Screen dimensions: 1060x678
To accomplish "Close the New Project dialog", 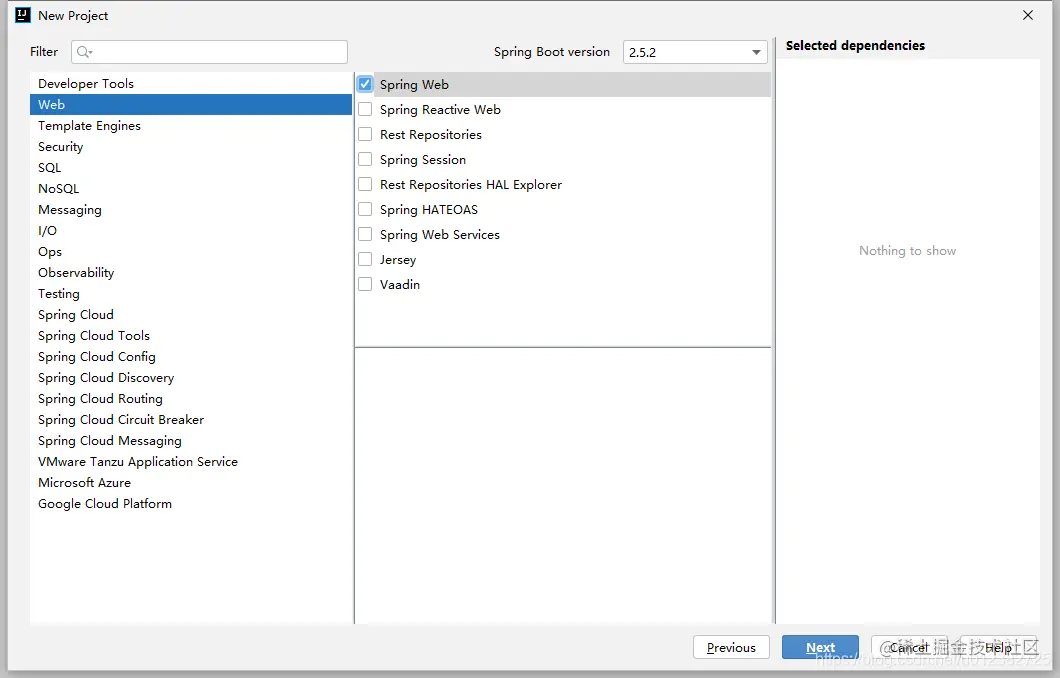I will click(x=1028, y=15).
